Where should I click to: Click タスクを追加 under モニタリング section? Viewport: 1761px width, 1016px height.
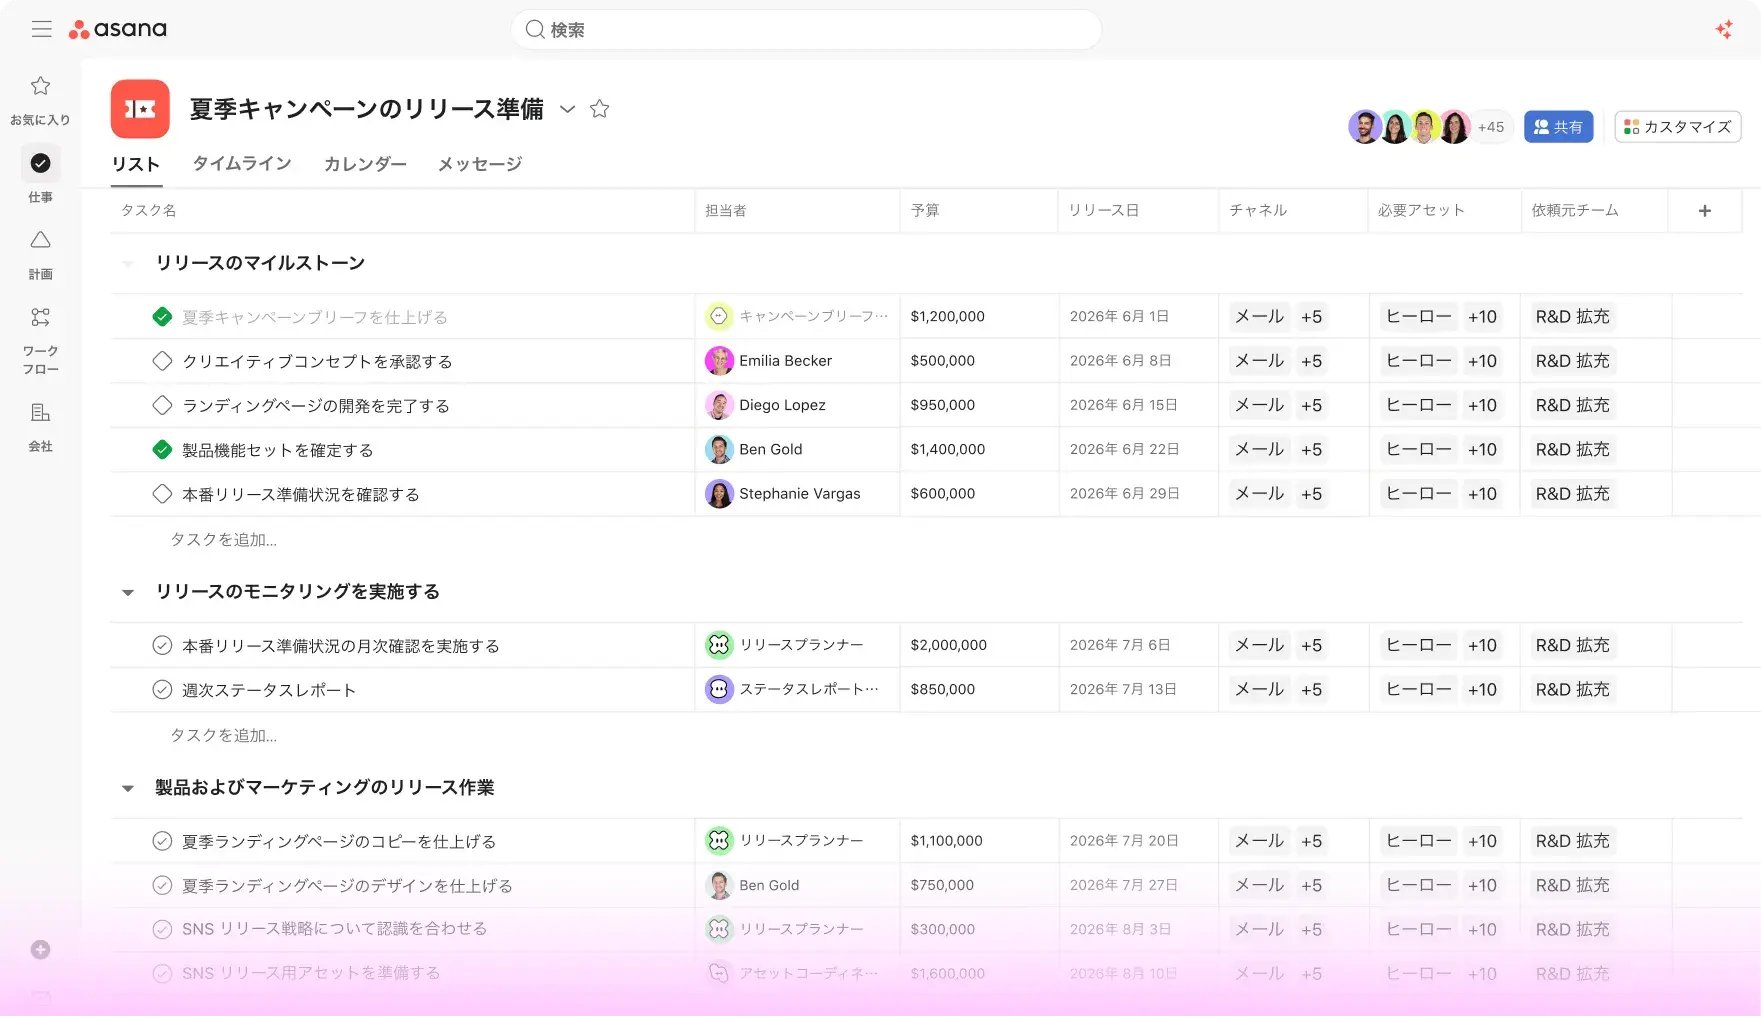[x=223, y=735]
